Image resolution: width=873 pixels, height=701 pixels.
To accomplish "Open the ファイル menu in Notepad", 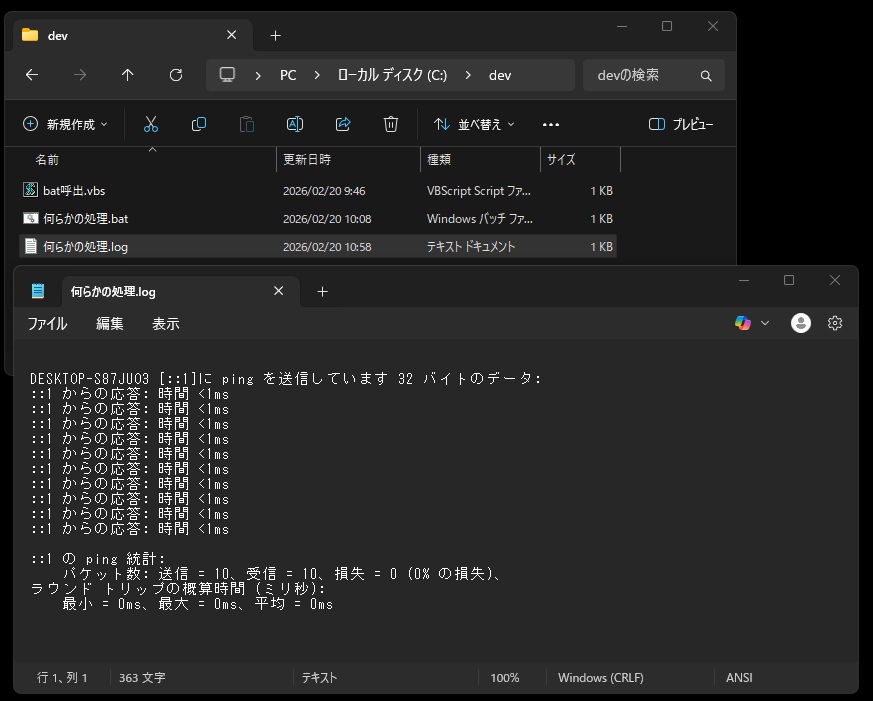I will (x=47, y=324).
